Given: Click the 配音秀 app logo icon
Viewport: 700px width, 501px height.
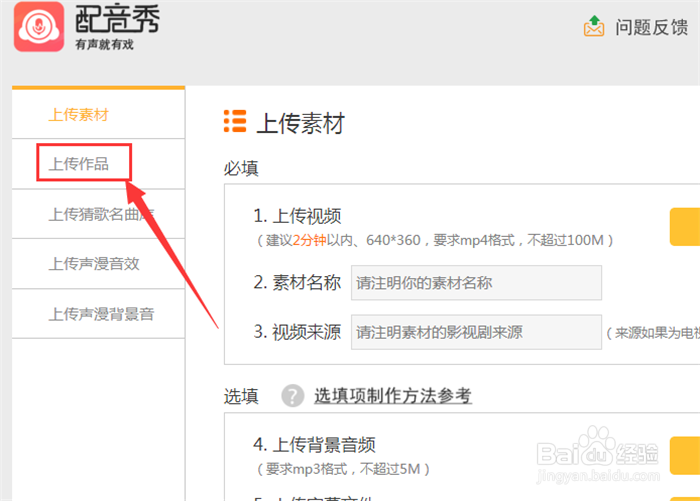Looking at the screenshot, I should point(39,27).
